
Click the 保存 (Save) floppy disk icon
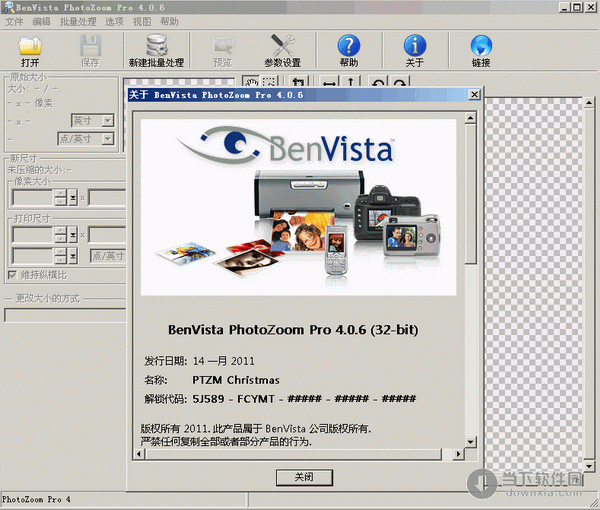[x=90, y=46]
